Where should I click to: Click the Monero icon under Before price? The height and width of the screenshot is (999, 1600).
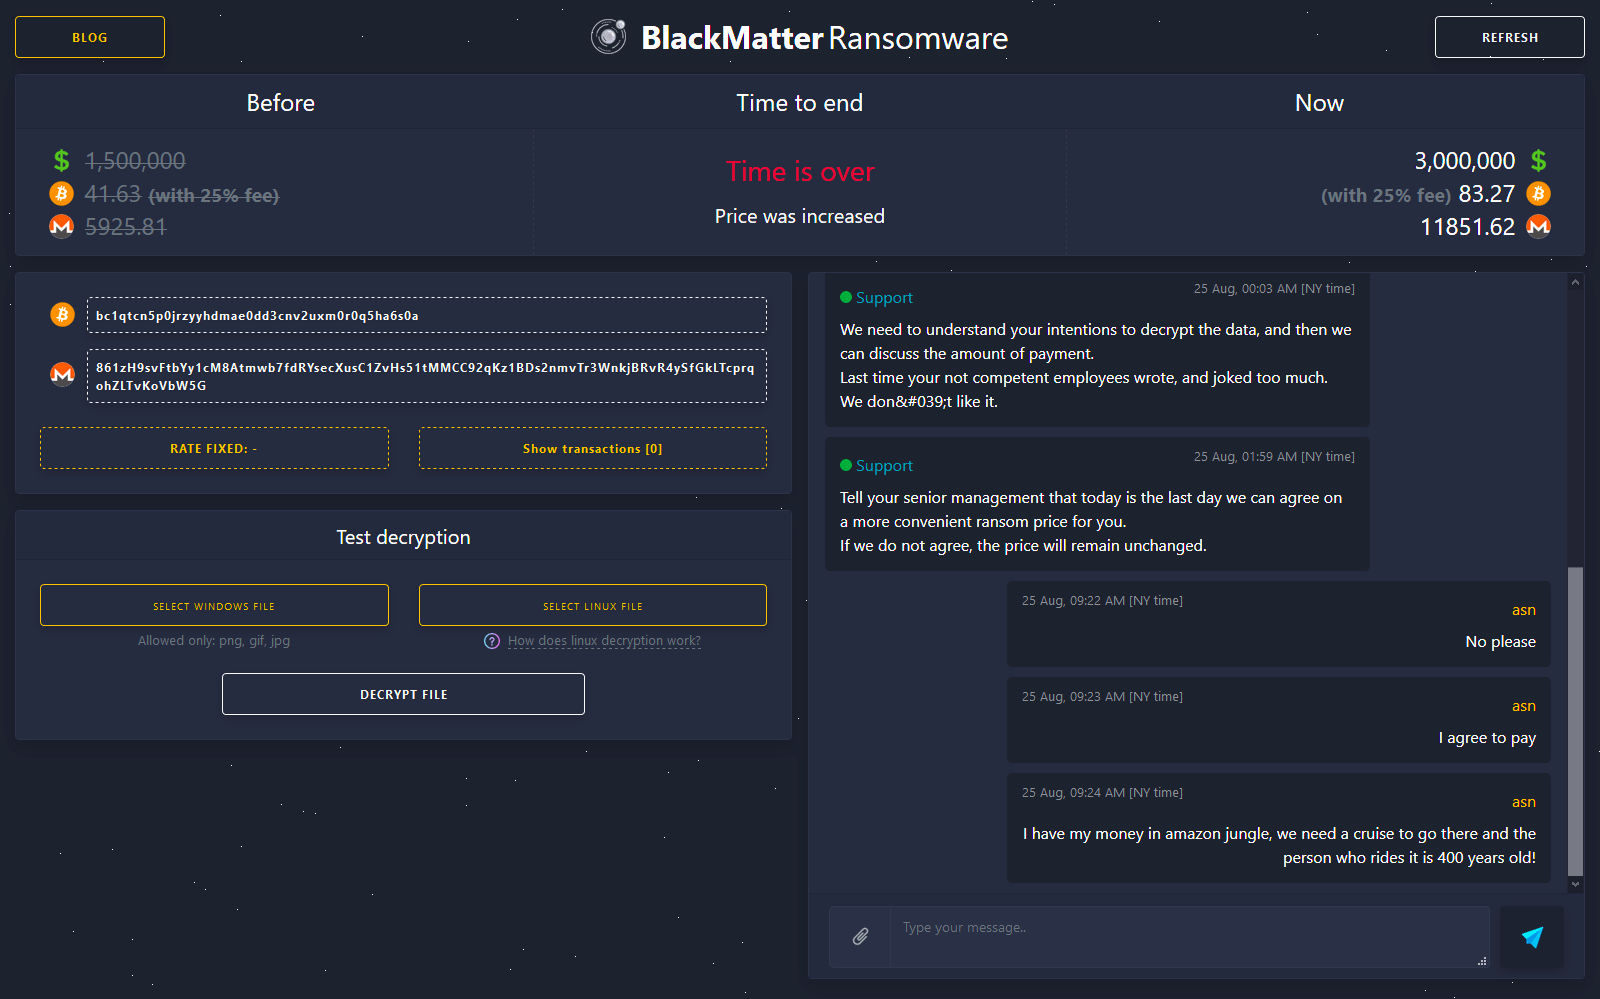(x=62, y=226)
